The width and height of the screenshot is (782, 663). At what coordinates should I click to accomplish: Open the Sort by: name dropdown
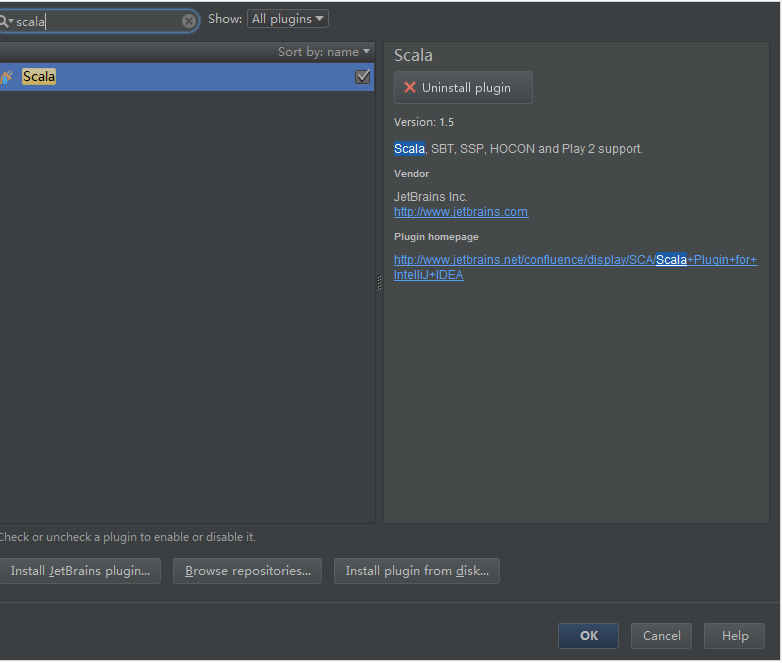point(324,52)
